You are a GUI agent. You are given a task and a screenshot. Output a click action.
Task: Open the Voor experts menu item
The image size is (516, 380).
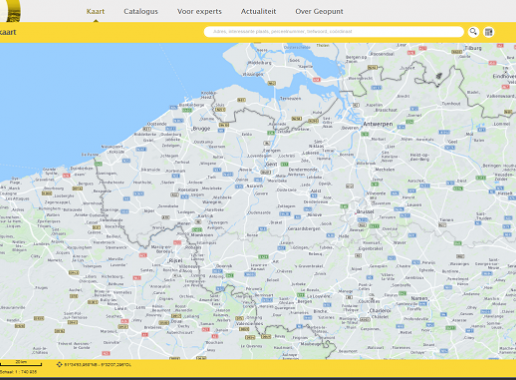[x=199, y=11]
